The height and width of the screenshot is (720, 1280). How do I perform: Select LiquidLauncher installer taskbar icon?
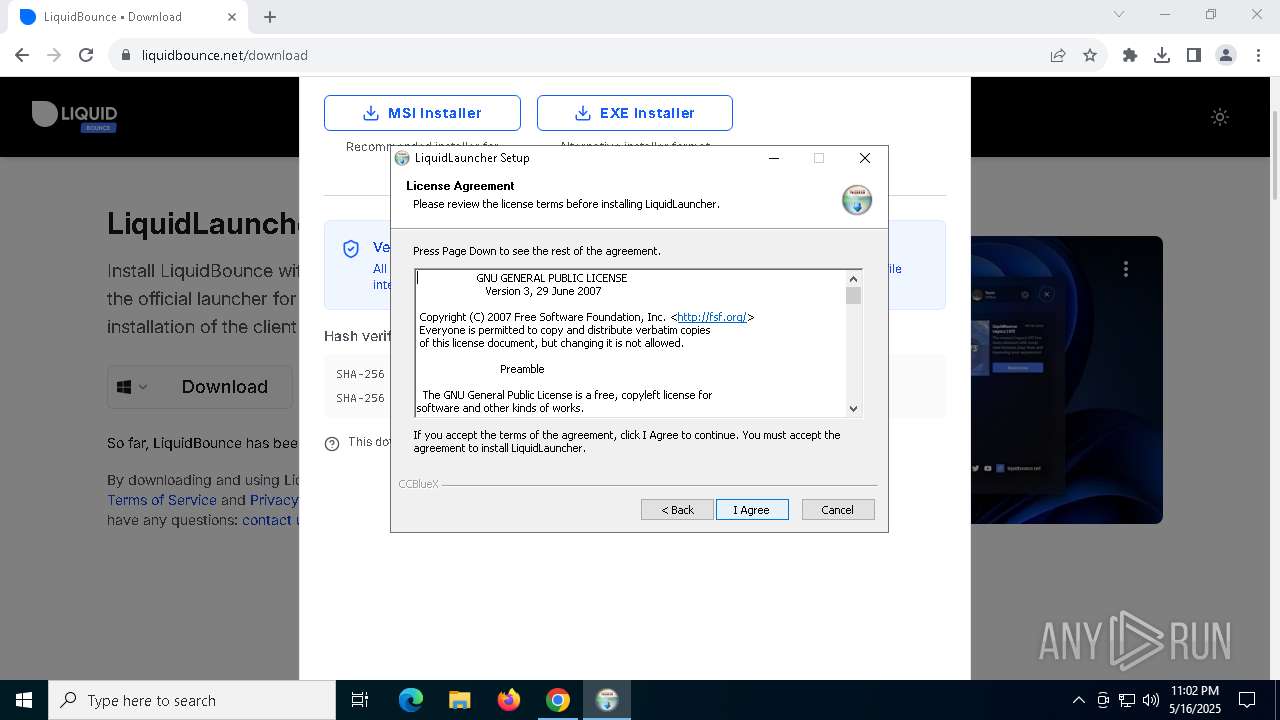tap(606, 700)
